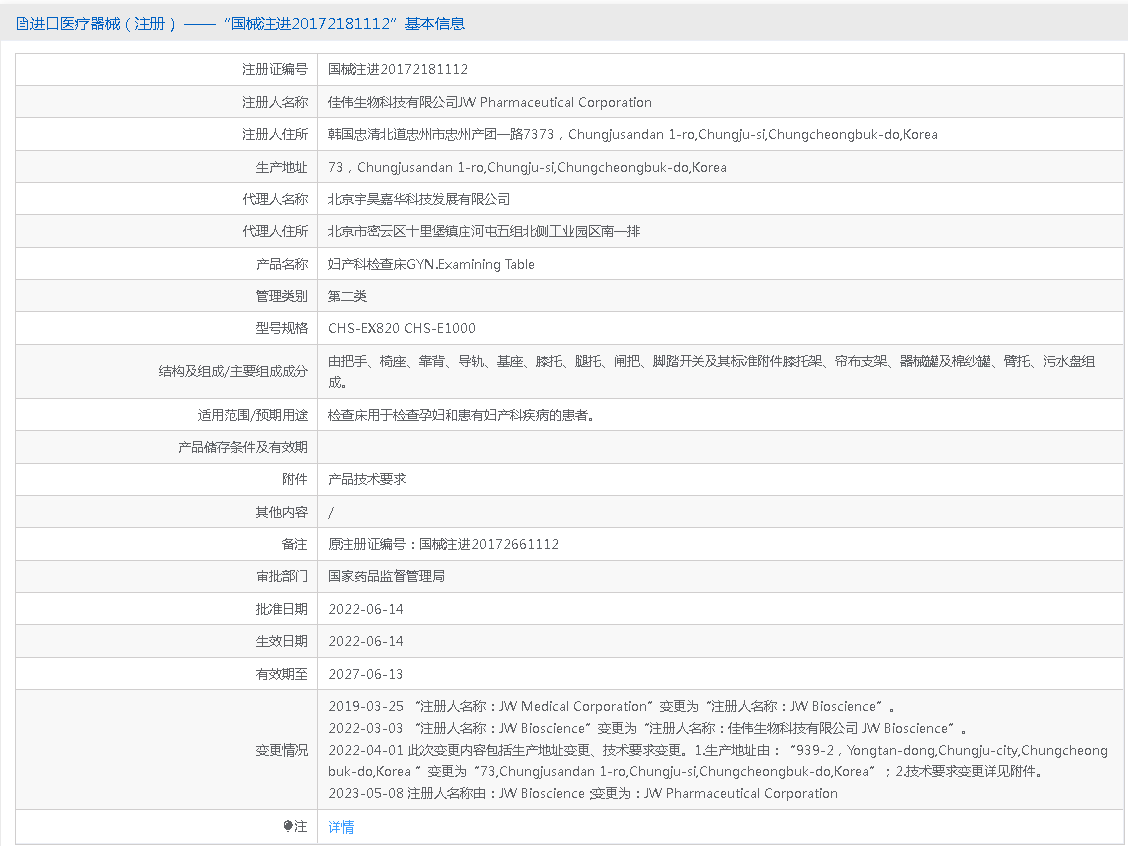This screenshot has height=846, width=1128.
Task: Open the 详情 link at the bottom
Action: coord(341,827)
